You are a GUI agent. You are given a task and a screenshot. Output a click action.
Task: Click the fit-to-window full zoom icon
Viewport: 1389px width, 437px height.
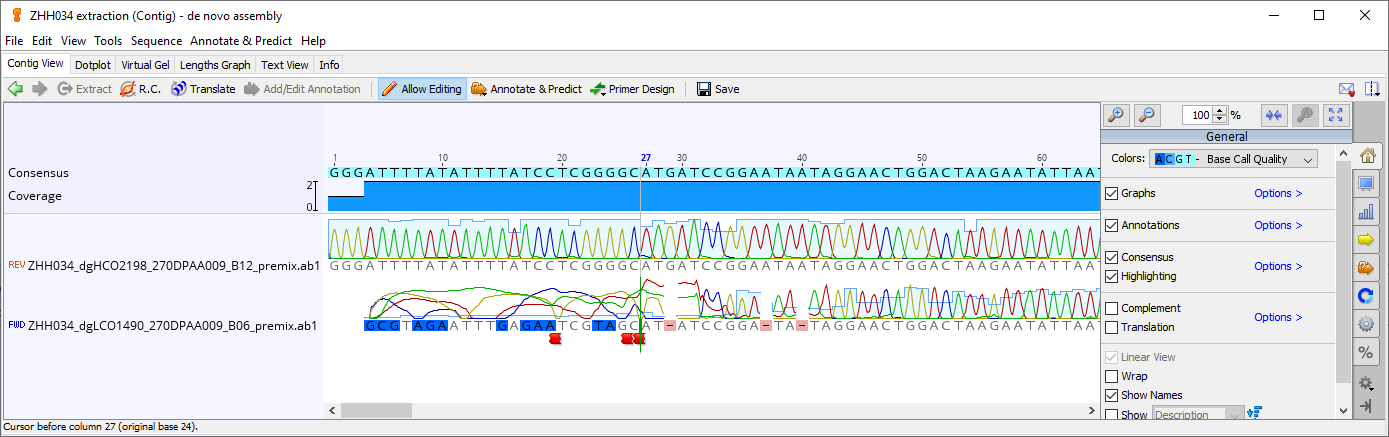click(1336, 115)
